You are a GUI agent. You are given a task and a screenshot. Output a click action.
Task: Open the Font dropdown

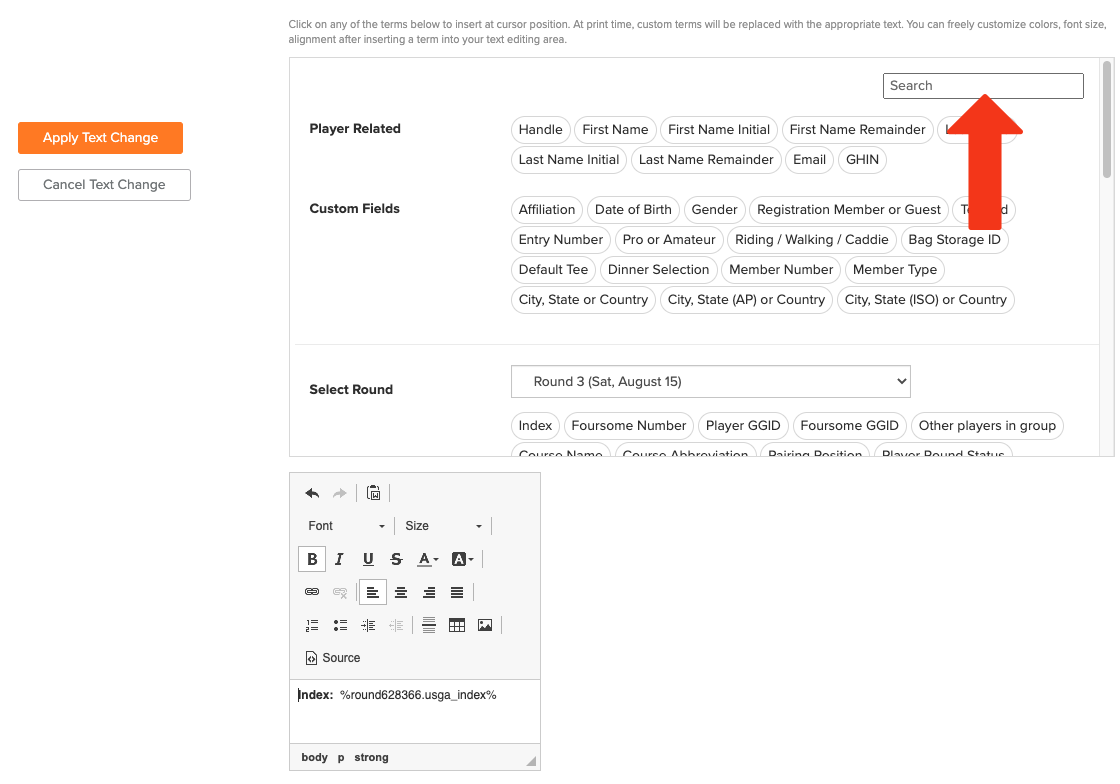click(x=346, y=526)
